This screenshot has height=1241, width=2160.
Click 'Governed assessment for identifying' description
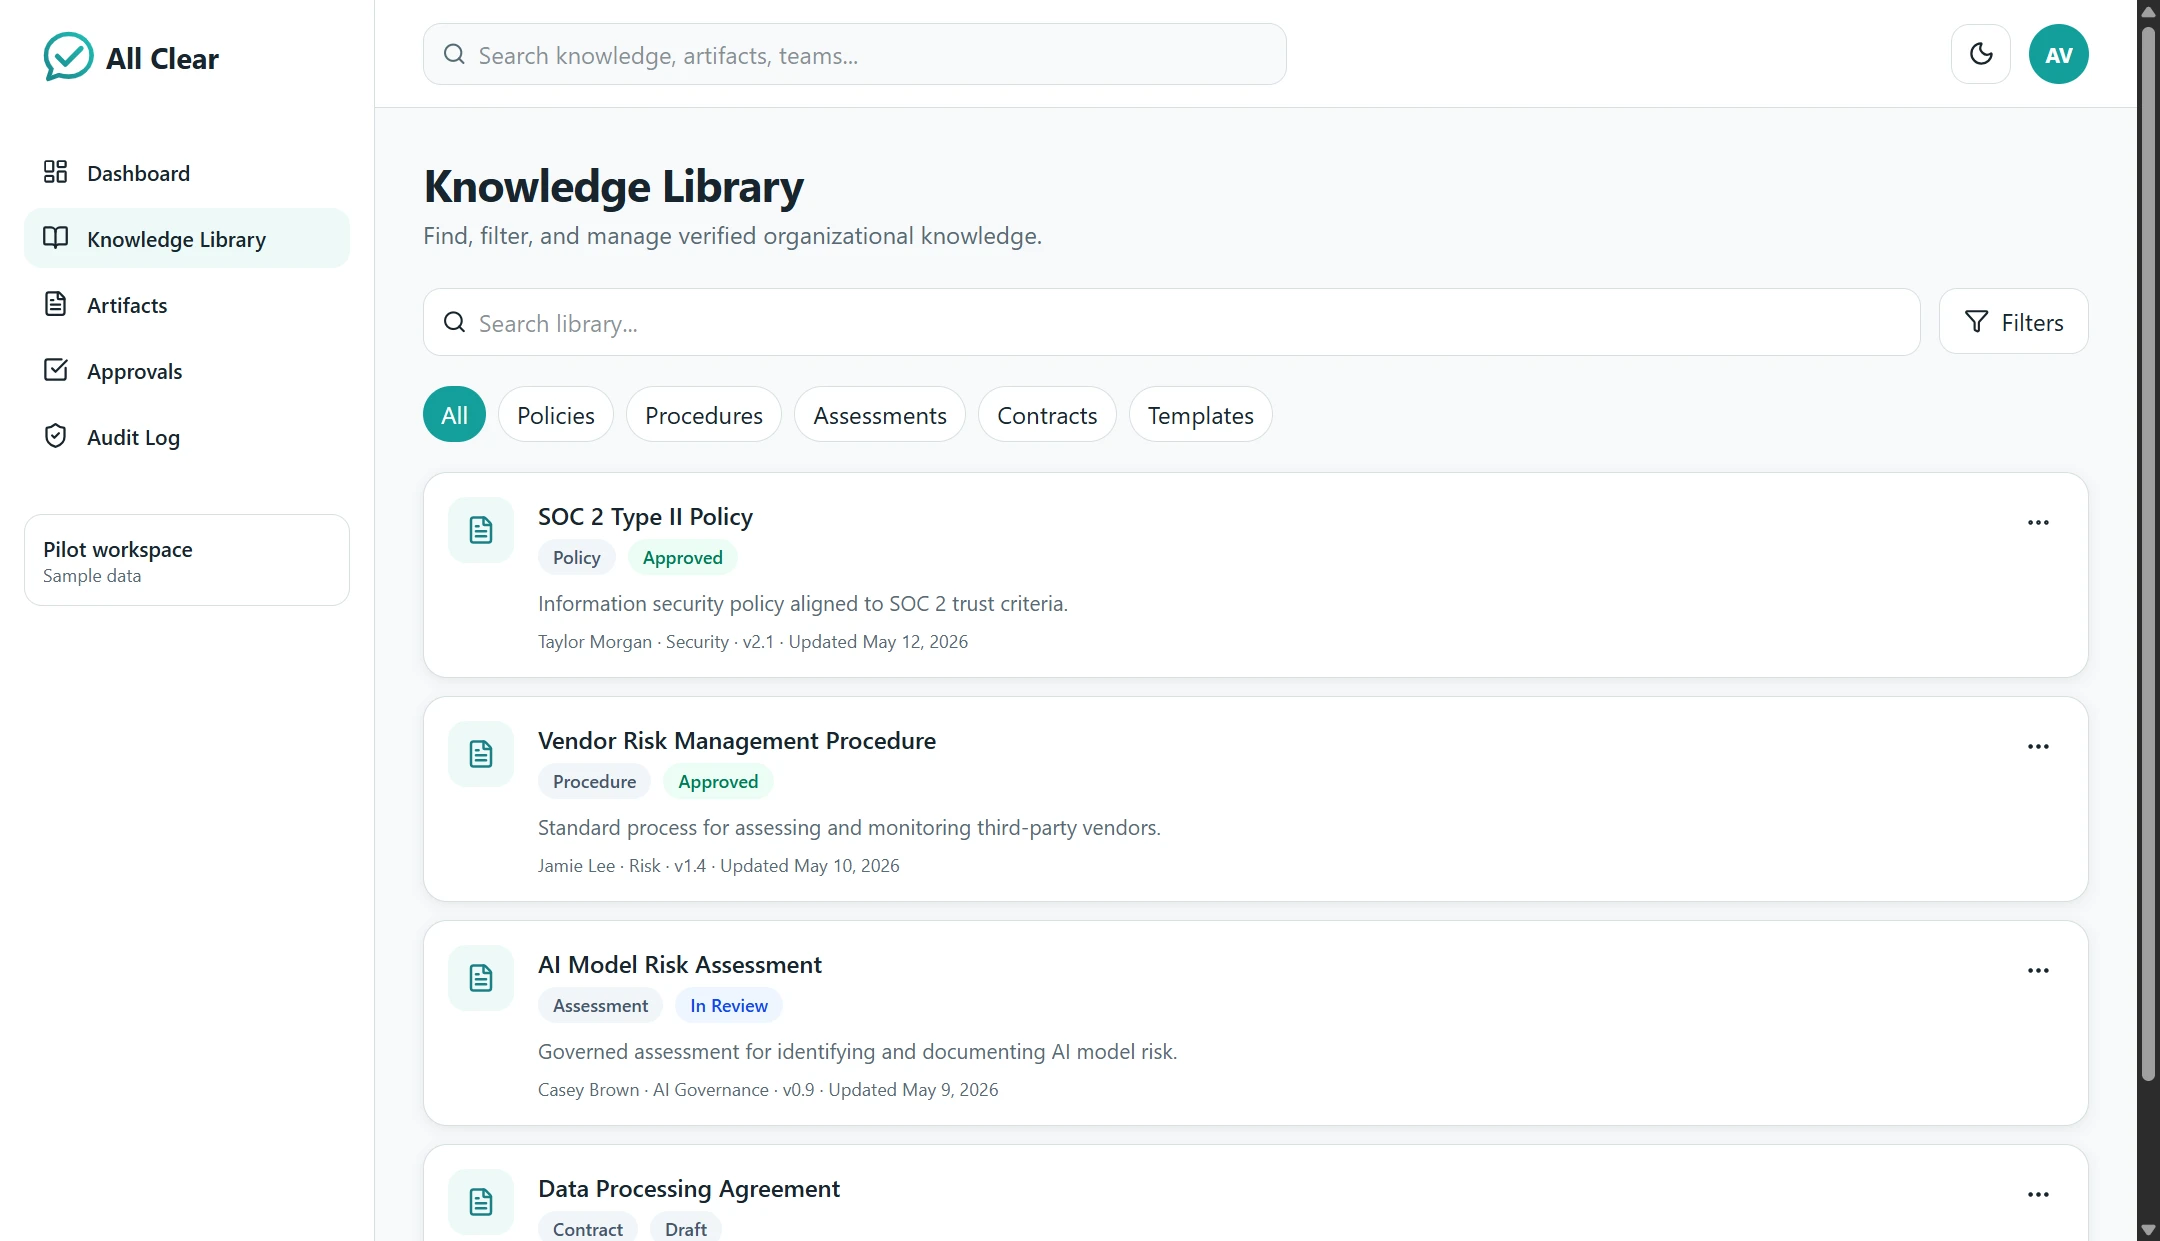857,1052
